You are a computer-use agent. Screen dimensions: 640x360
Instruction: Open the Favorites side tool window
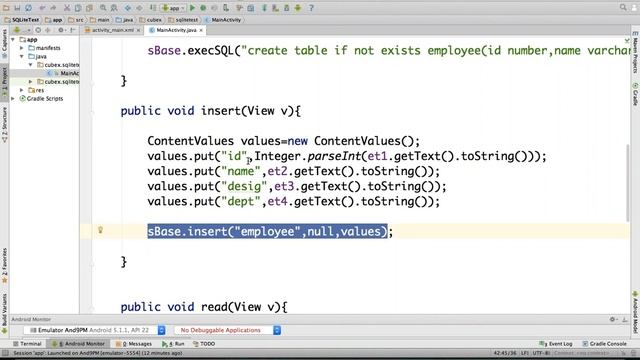click(x=4, y=266)
